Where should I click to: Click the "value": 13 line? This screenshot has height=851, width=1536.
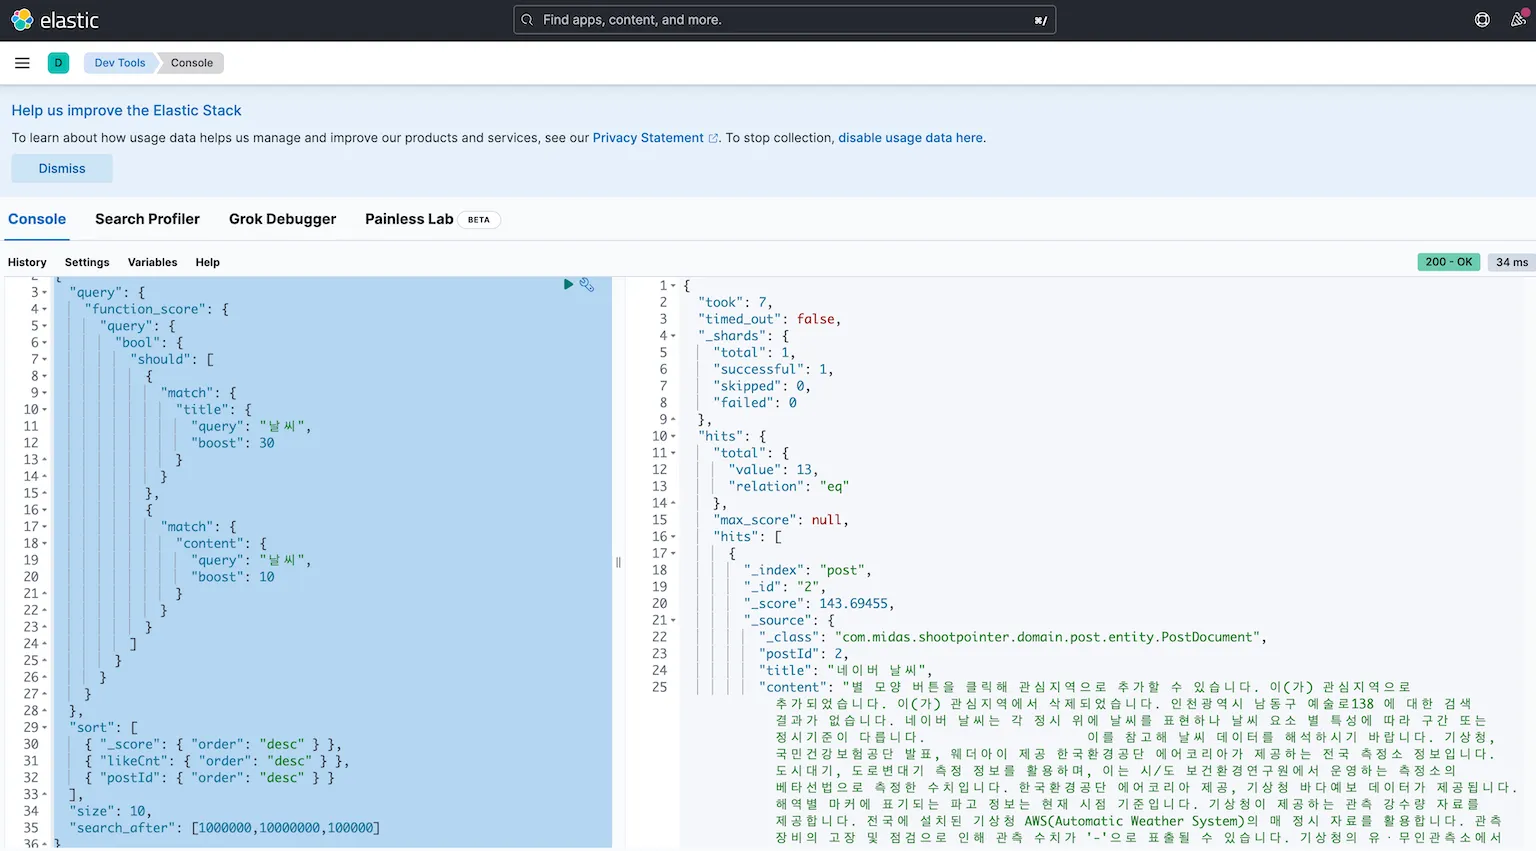click(x=774, y=470)
